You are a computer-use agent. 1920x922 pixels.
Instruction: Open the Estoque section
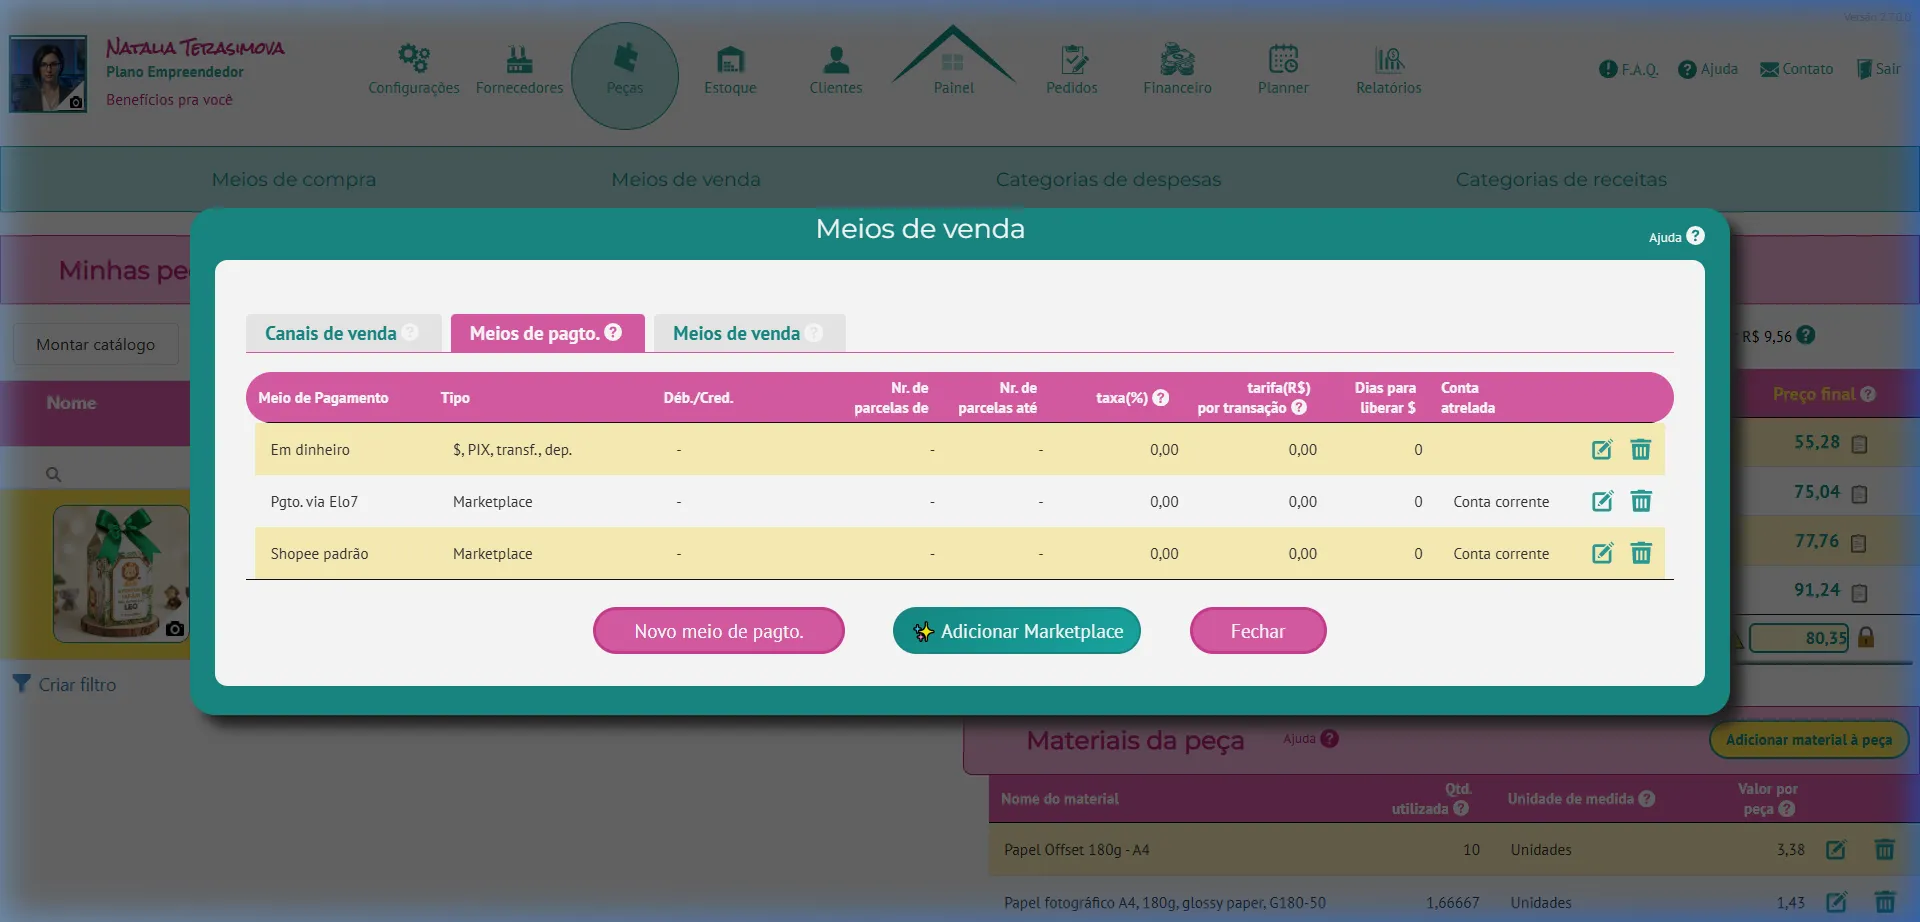click(730, 68)
